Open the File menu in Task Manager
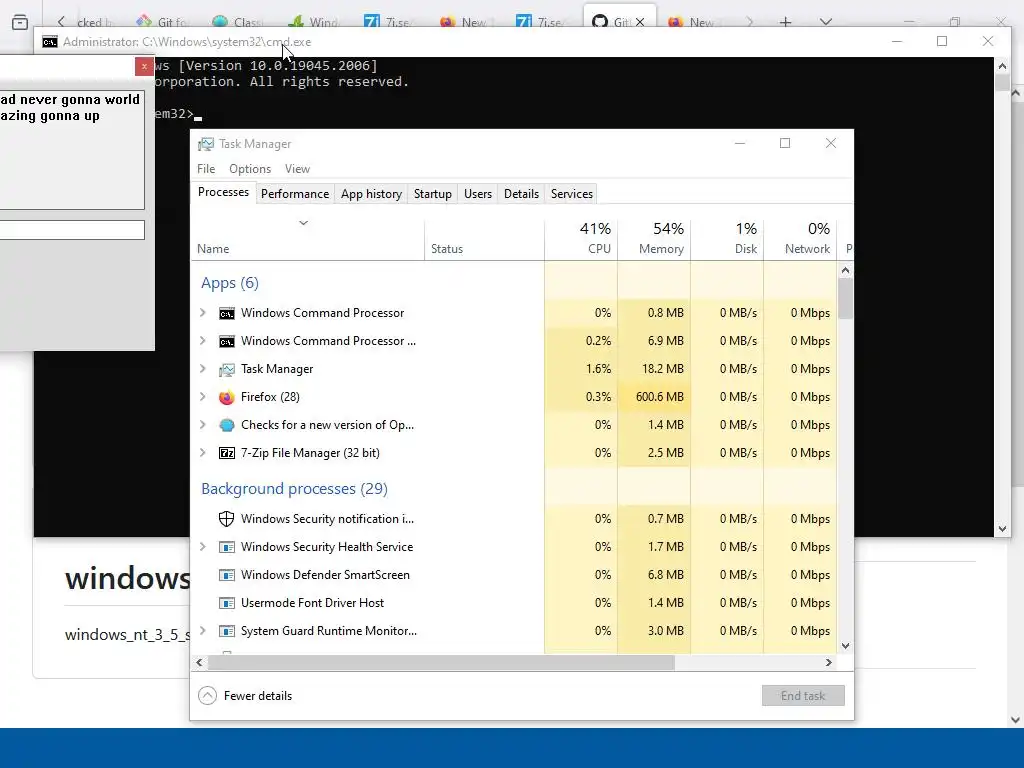Screen dimensions: 1024x768 206,169
